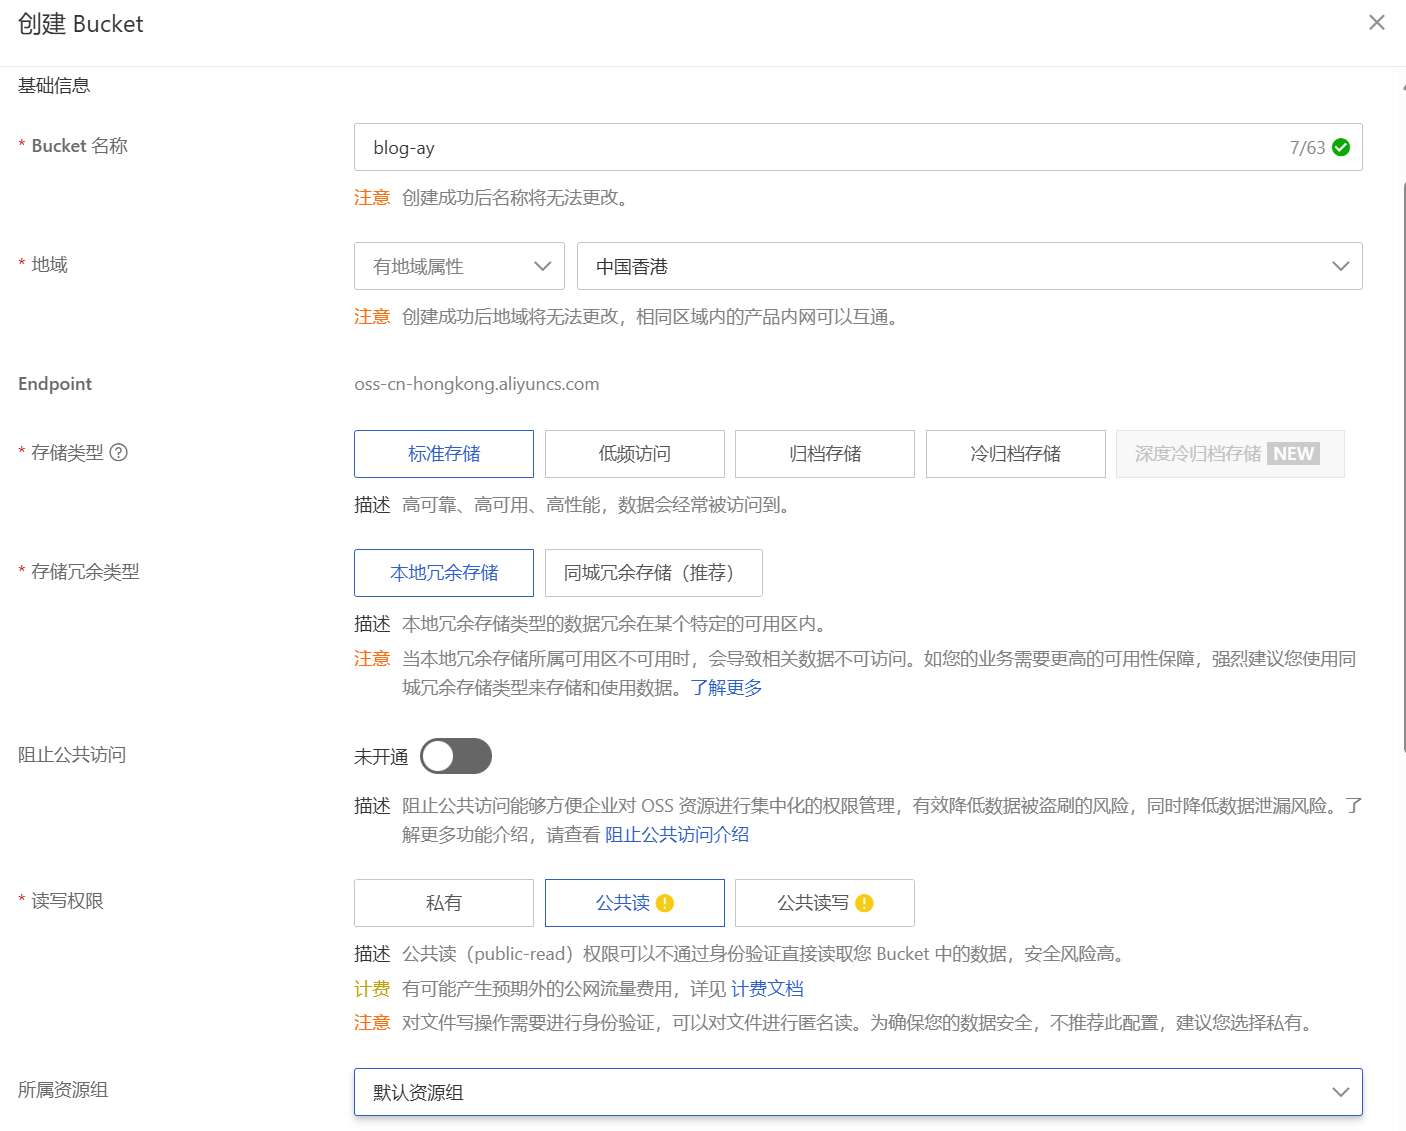Close the 创建 Bucket dialog

(x=1377, y=22)
